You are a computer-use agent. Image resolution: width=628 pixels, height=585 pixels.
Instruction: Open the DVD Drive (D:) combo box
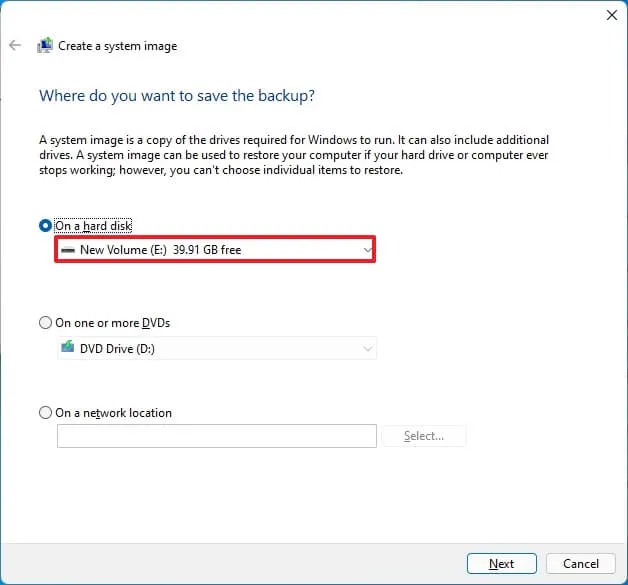coord(216,349)
